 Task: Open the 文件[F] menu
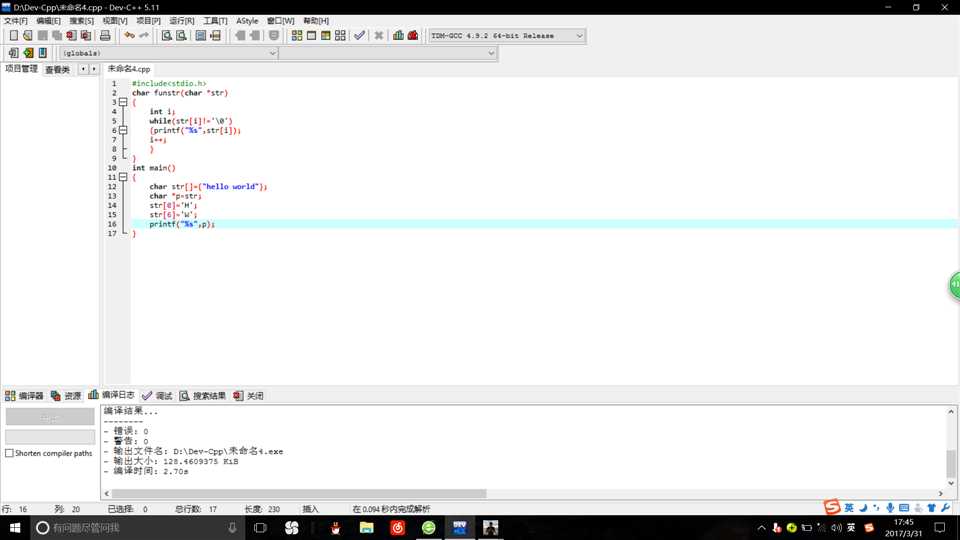click(x=16, y=21)
